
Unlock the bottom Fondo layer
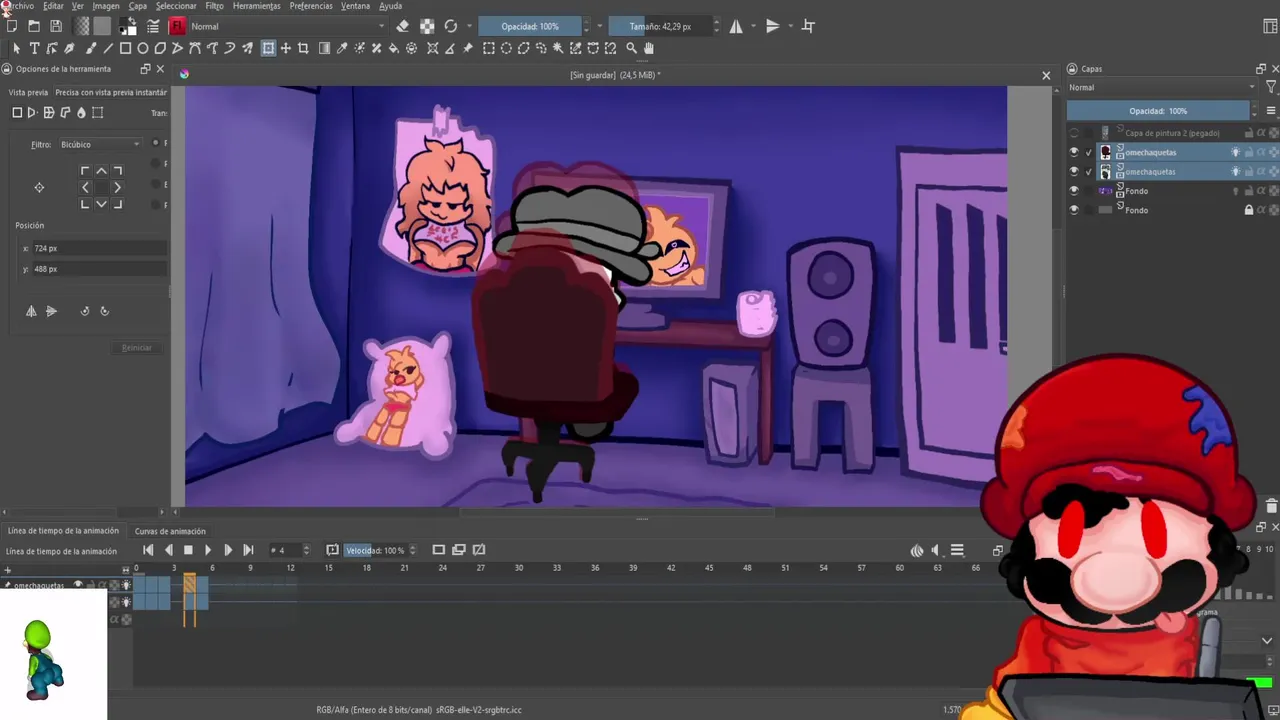(x=1248, y=210)
